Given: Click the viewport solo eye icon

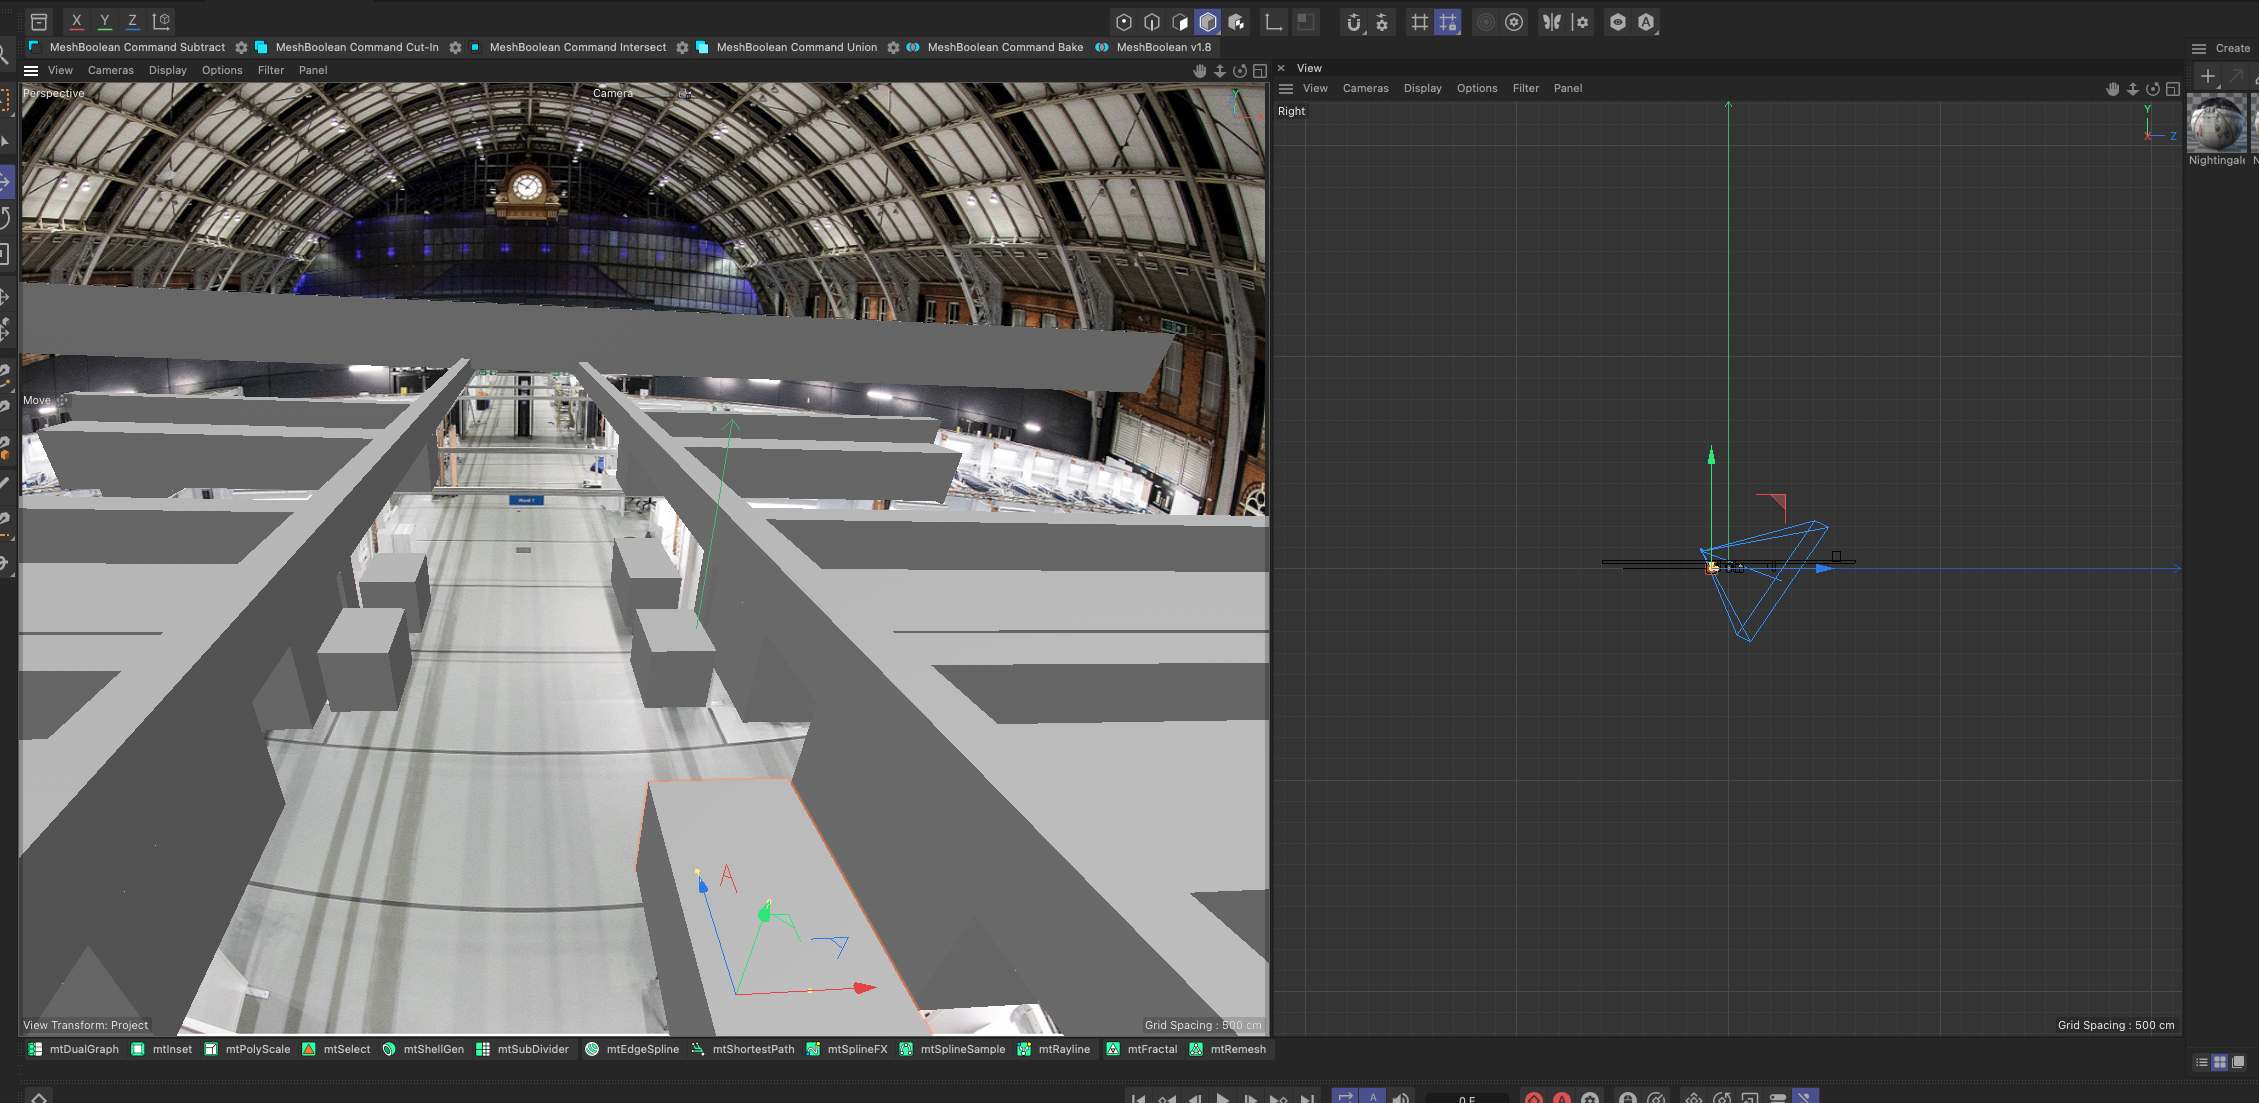Looking at the screenshot, I should [1617, 22].
